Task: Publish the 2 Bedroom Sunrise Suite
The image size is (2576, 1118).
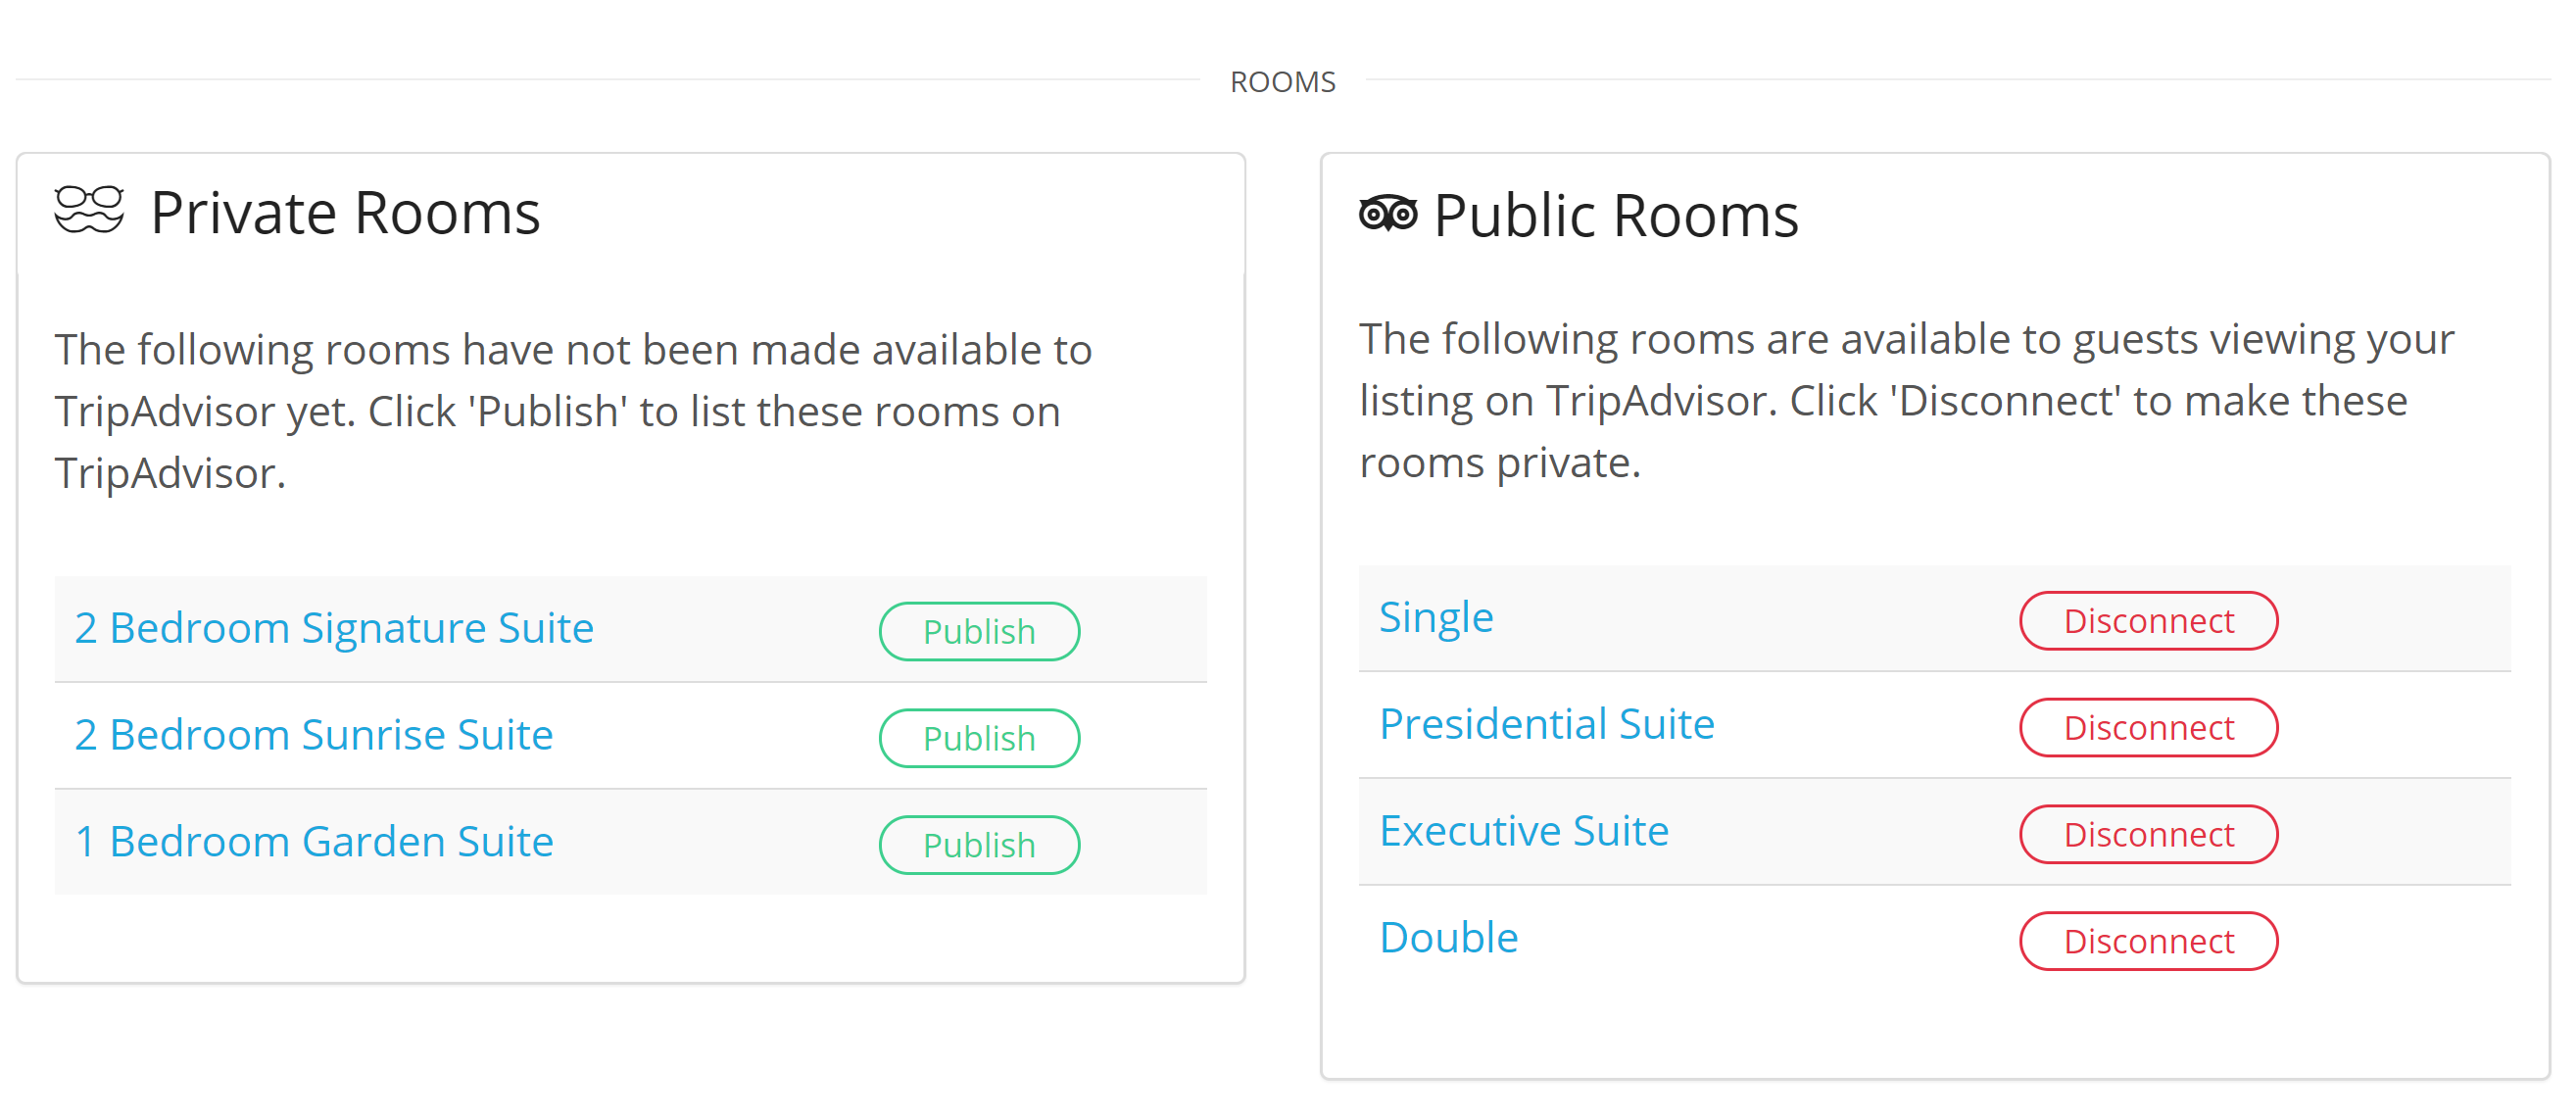Action: click(979, 736)
